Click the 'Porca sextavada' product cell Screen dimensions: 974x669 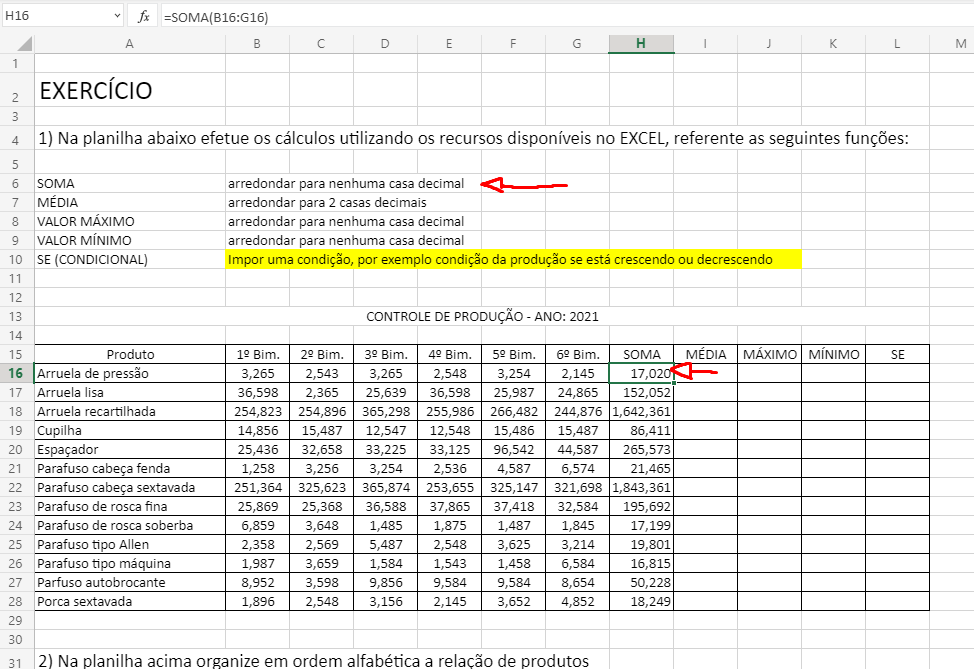pyautogui.click(x=130, y=601)
